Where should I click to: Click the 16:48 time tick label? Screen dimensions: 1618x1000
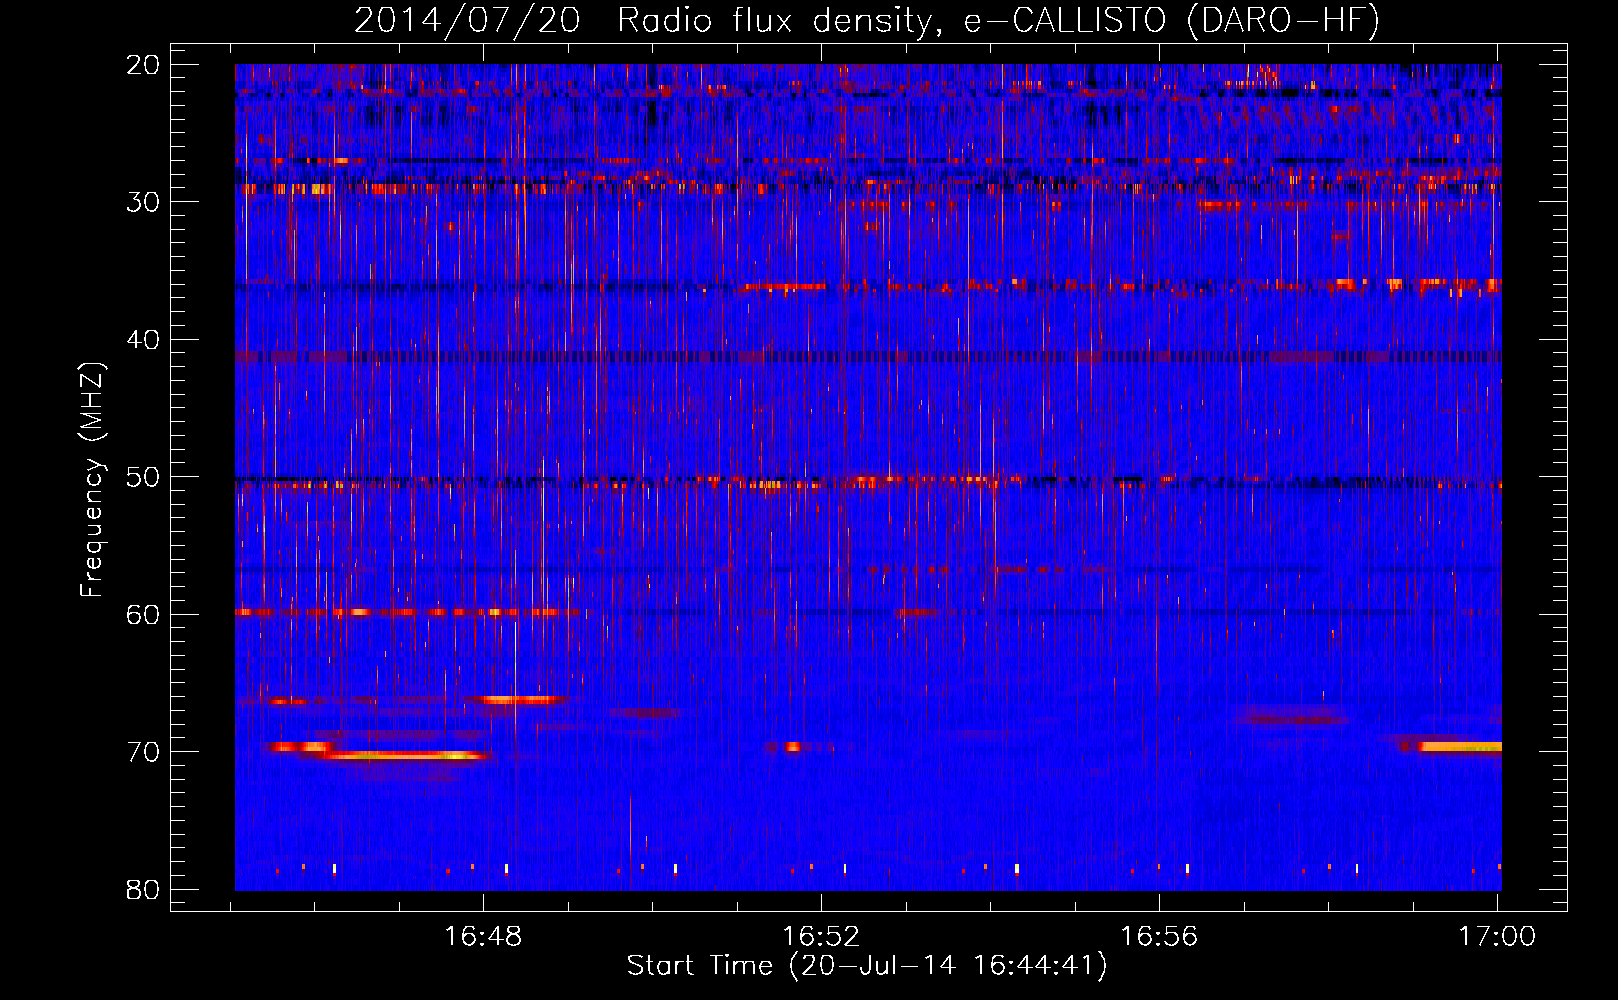[x=483, y=937]
